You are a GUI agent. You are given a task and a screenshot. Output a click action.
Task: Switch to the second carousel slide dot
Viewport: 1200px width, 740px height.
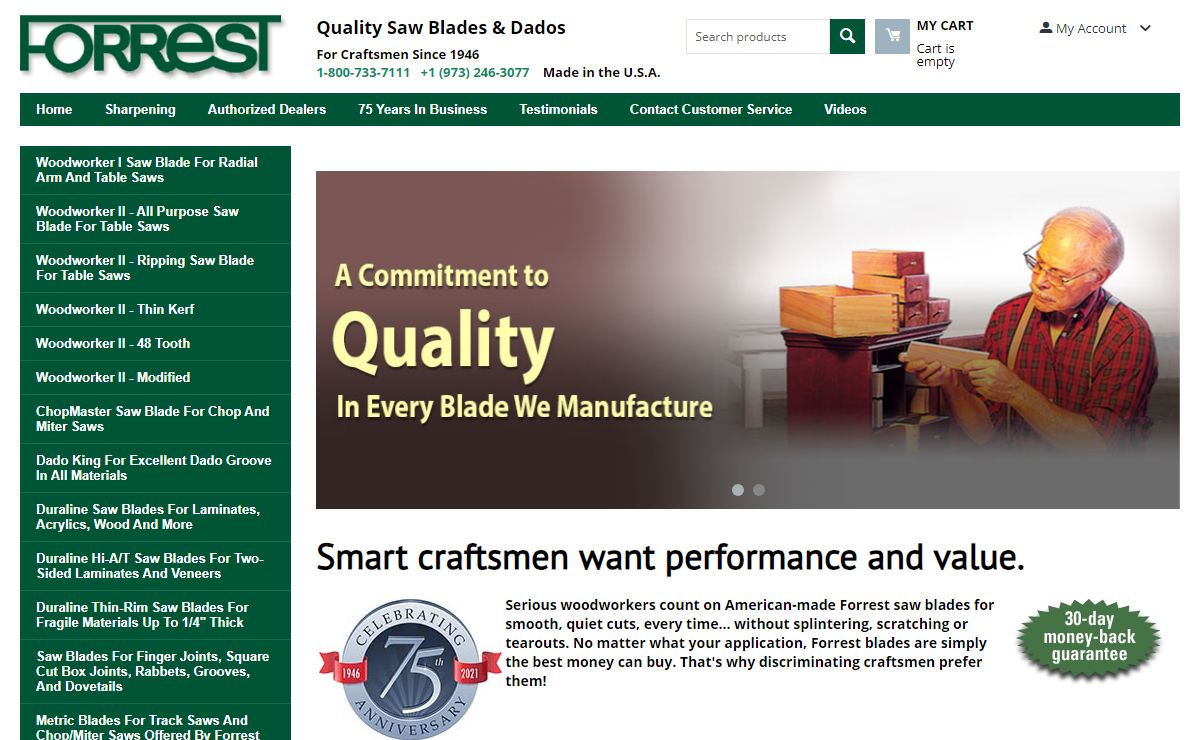pos(759,490)
